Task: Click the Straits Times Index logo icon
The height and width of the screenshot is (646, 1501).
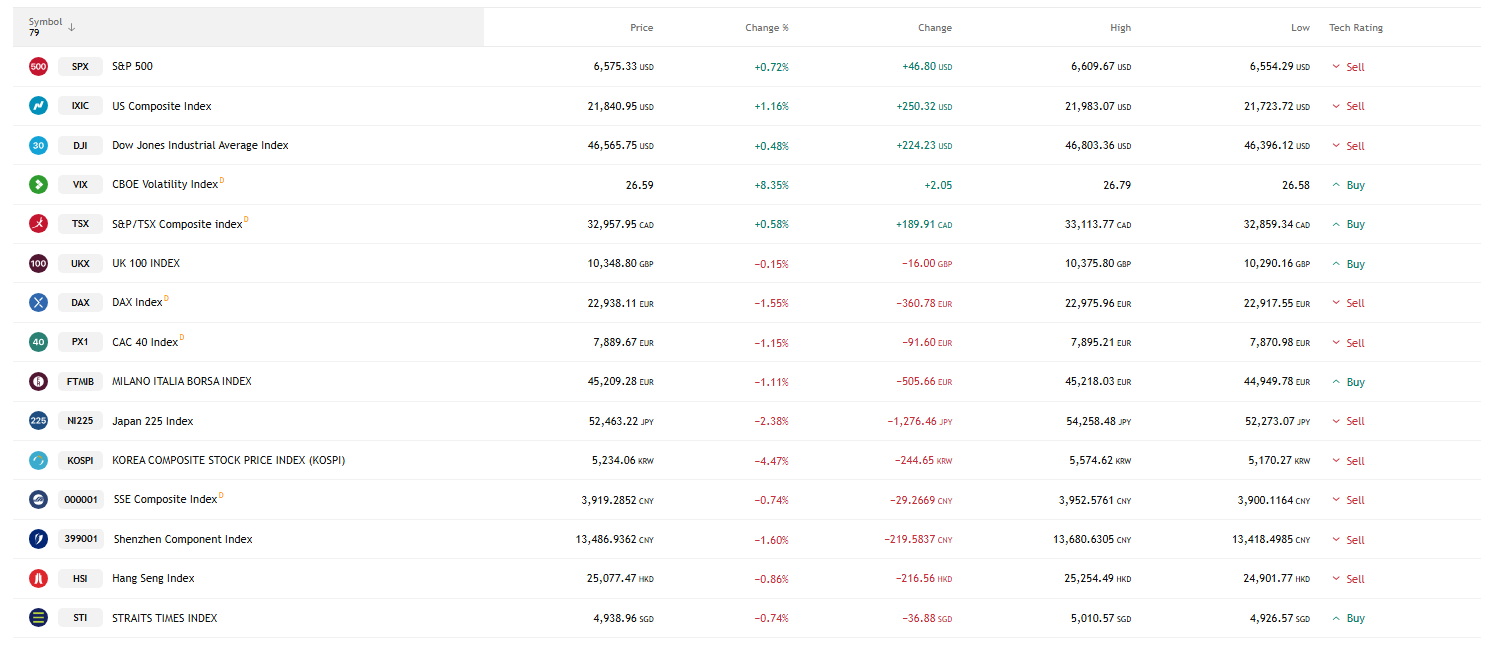Action: tap(38, 618)
